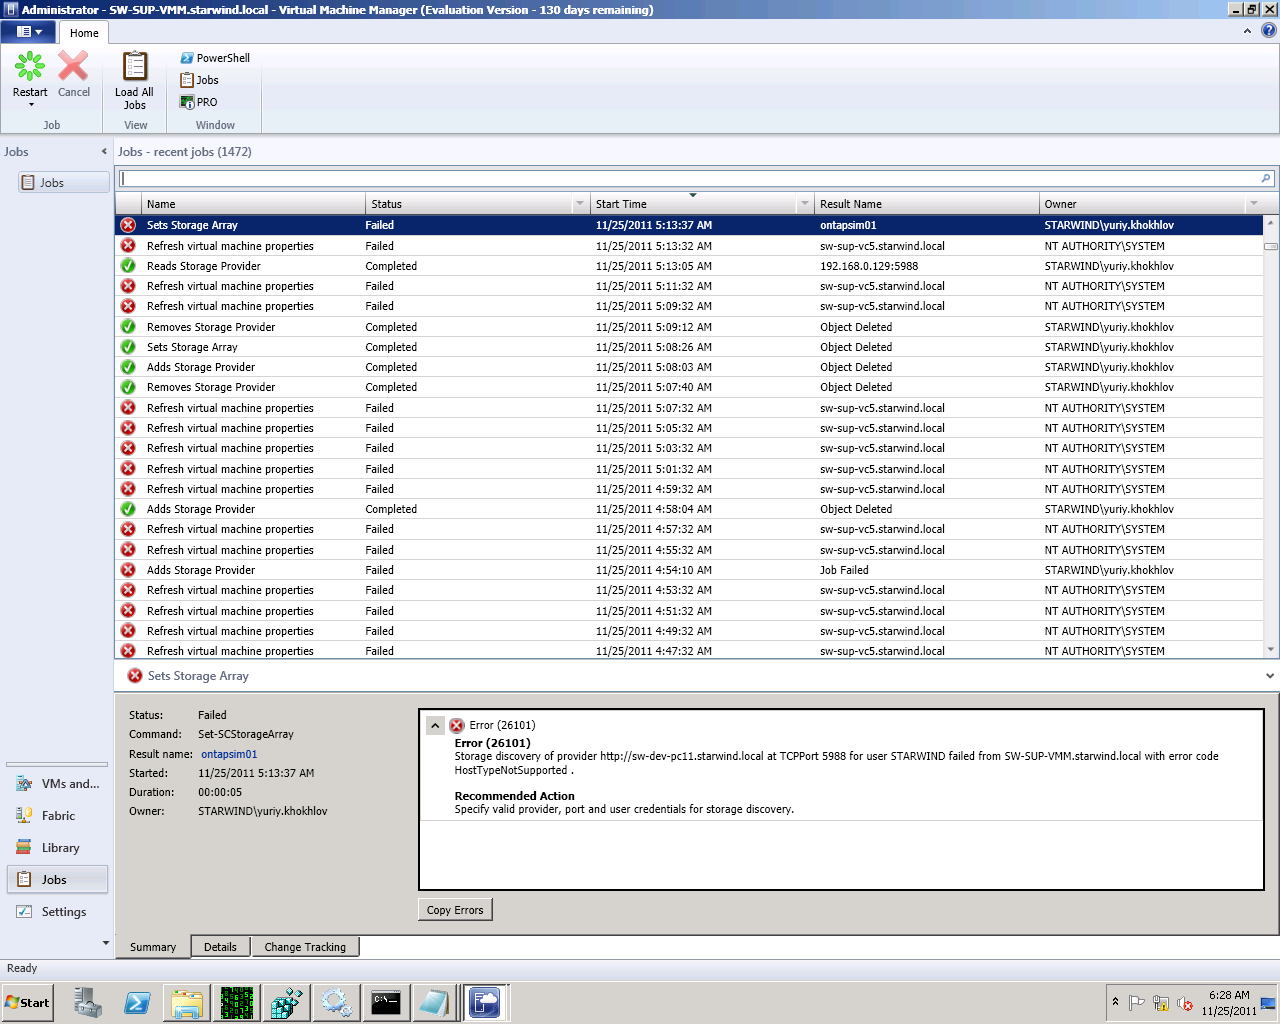Collapse the Jobs navigation pane
This screenshot has height=1024, width=1280.
point(104,152)
